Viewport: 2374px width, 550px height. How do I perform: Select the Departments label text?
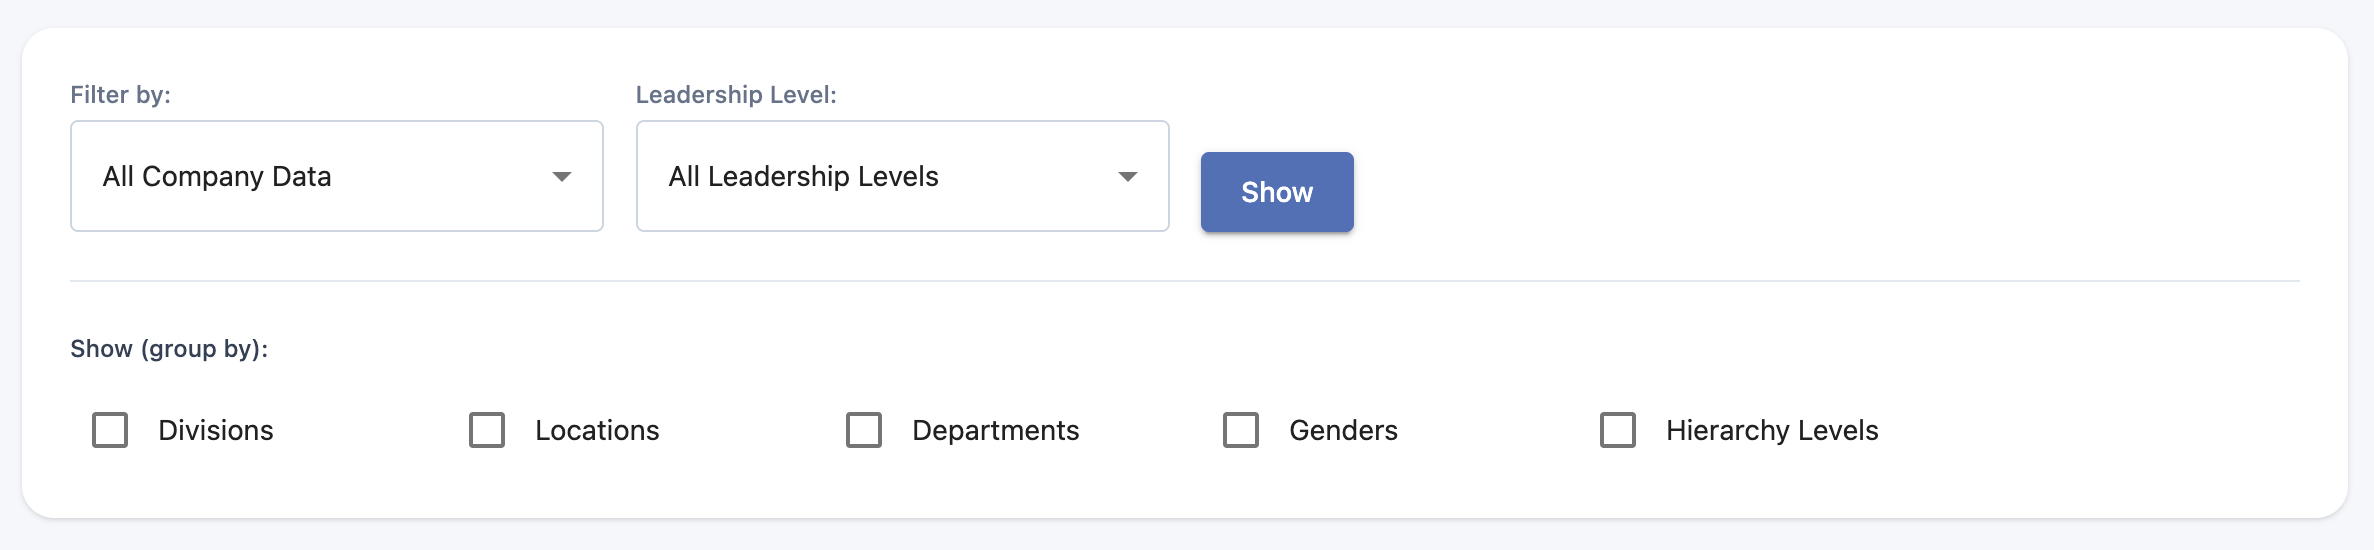pyautogui.click(x=995, y=430)
